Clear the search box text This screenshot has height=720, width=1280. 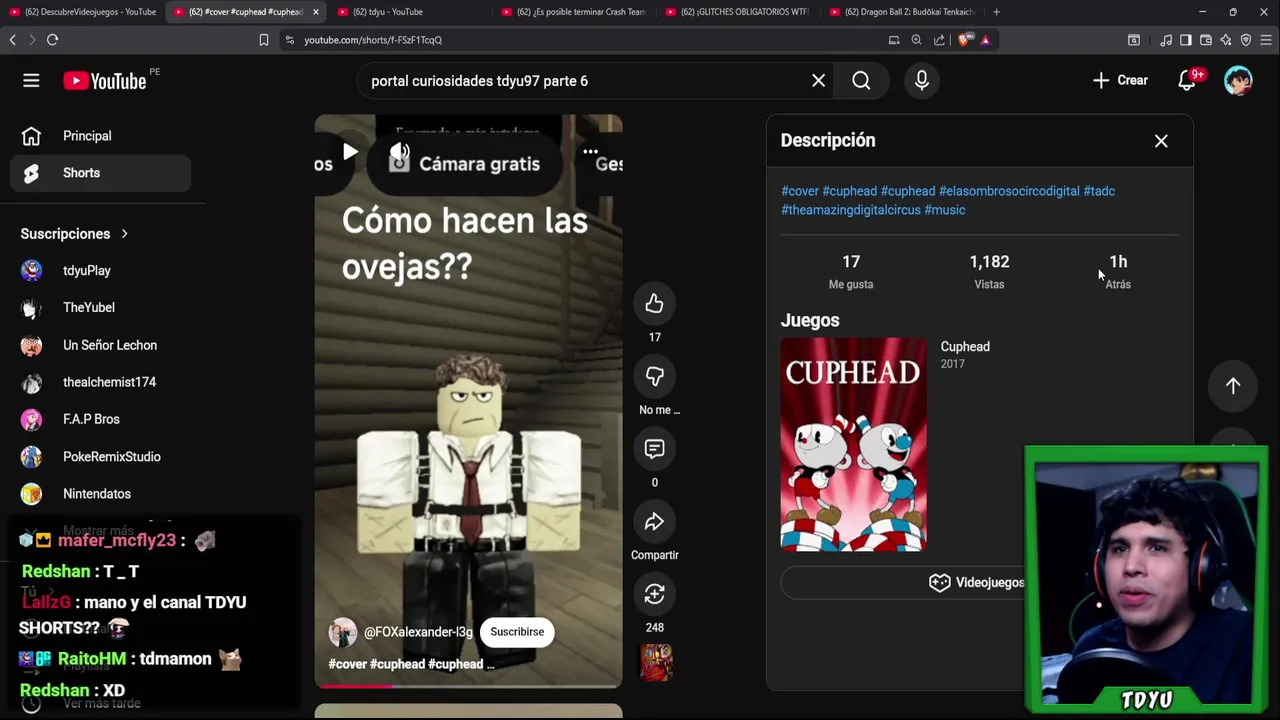click(x=818, y=81)
